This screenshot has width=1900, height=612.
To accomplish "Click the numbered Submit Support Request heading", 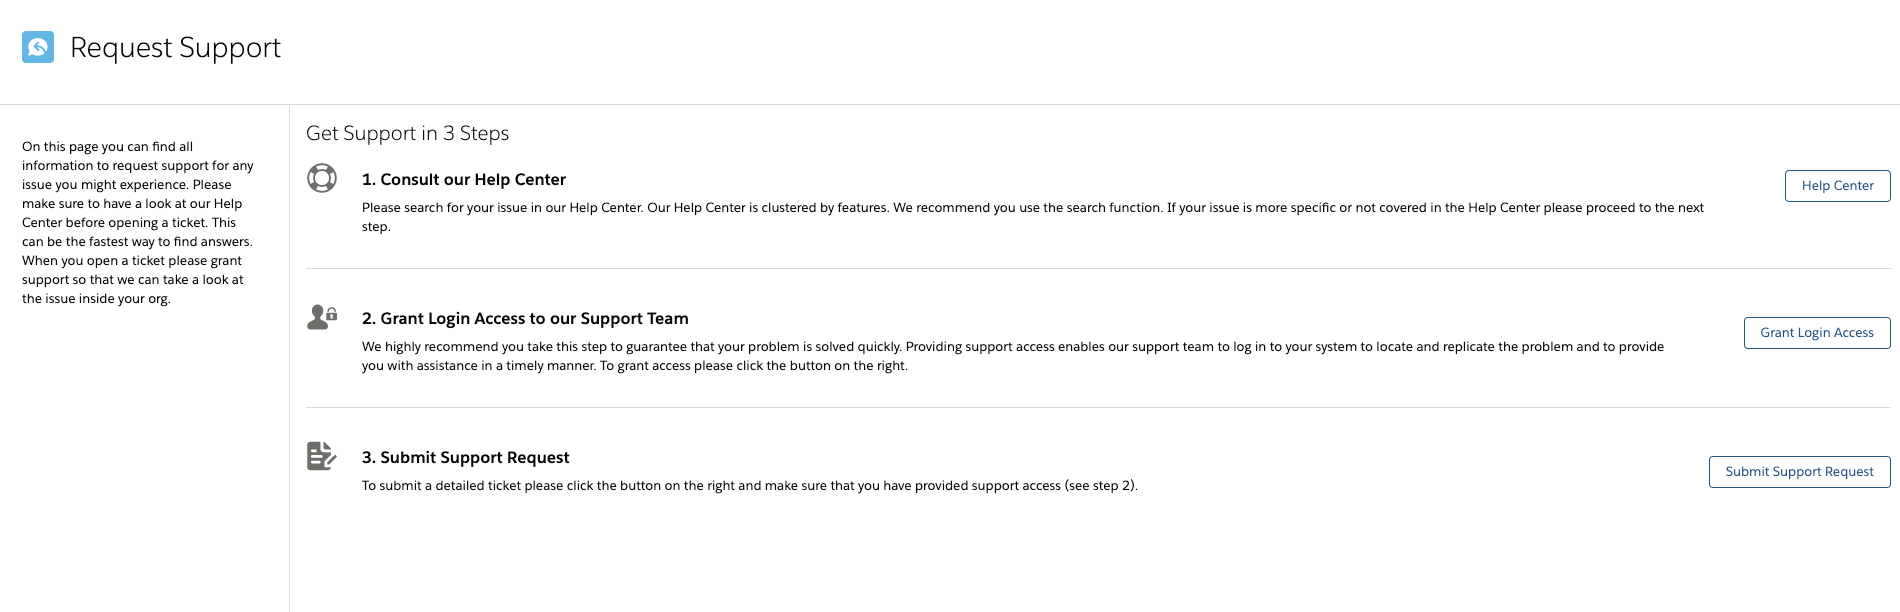I will pyautogui.click(x=465, y=457).
